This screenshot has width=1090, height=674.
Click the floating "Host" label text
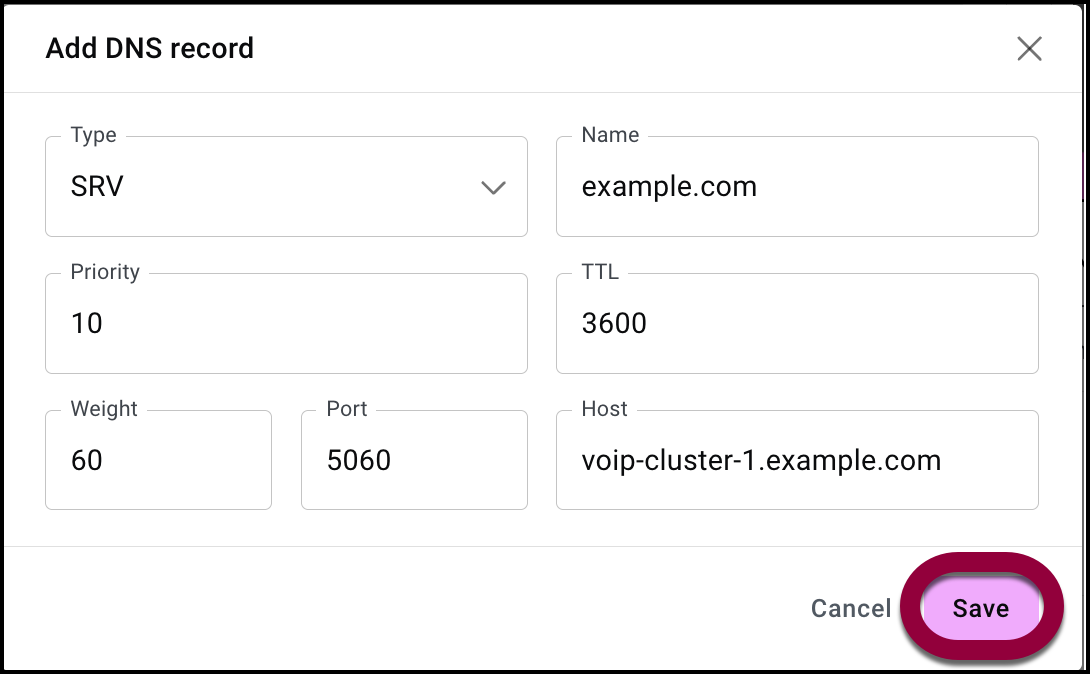click(604, 409)
